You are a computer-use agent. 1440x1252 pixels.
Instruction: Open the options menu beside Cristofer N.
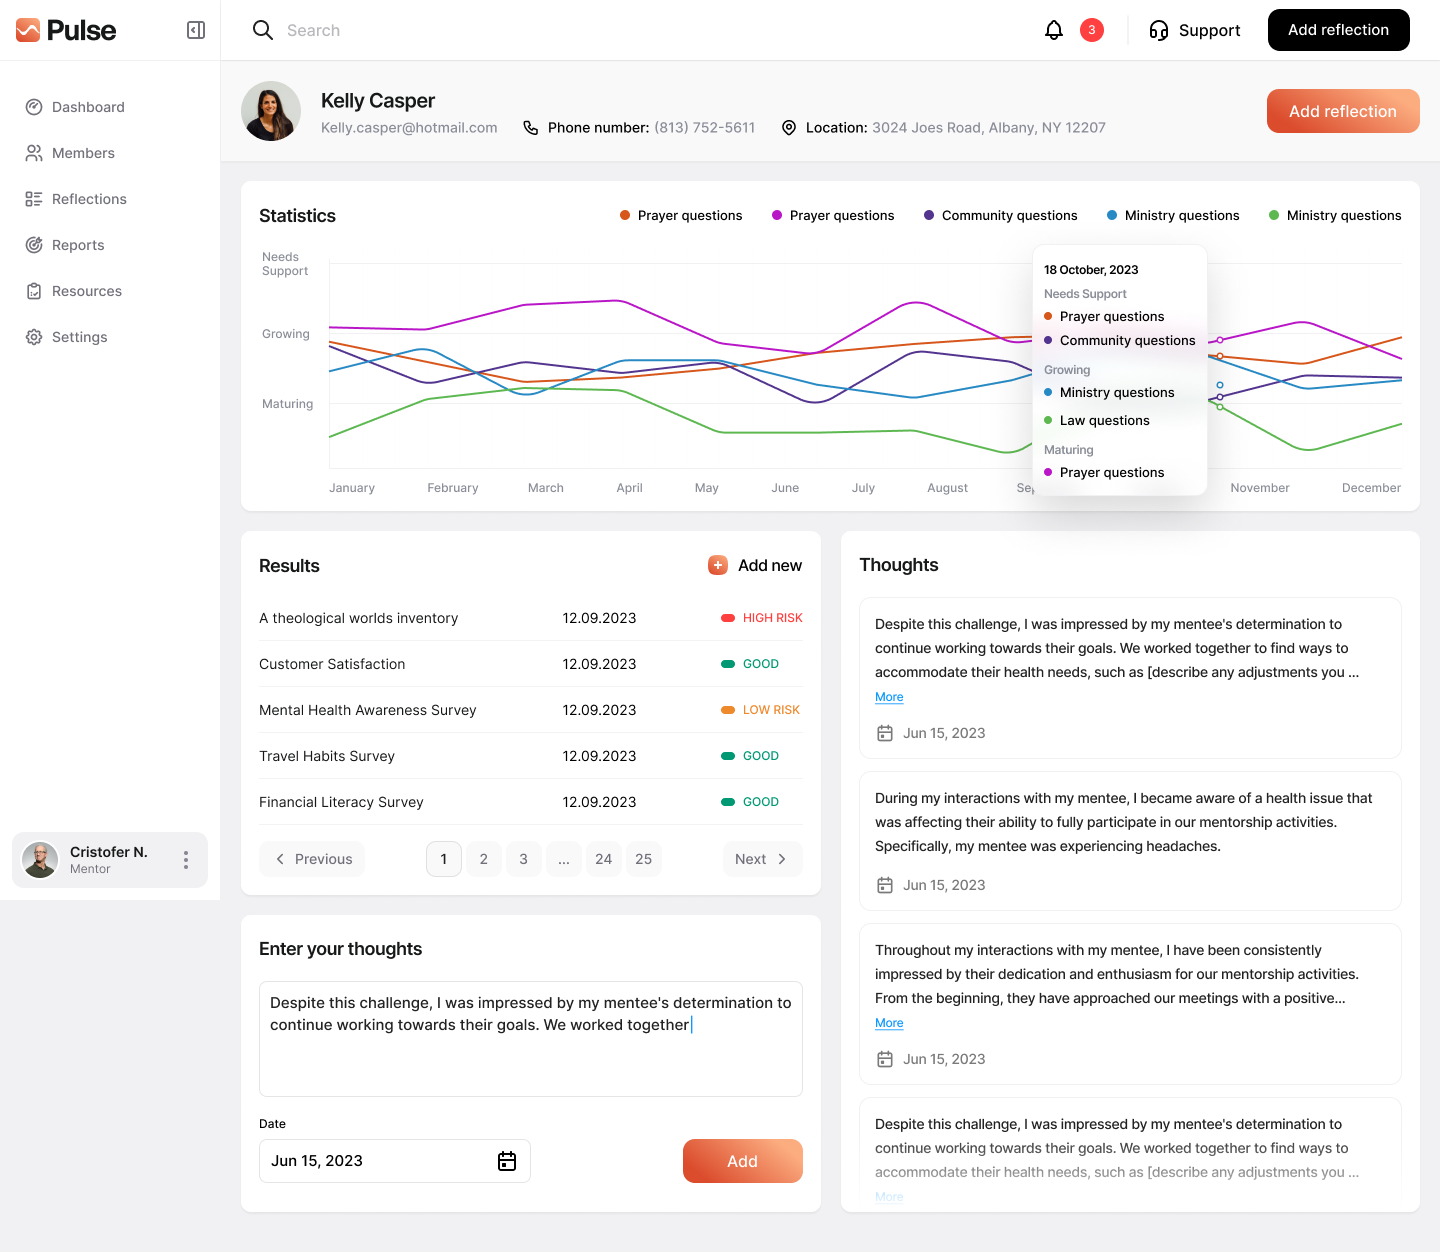point(185,860)
